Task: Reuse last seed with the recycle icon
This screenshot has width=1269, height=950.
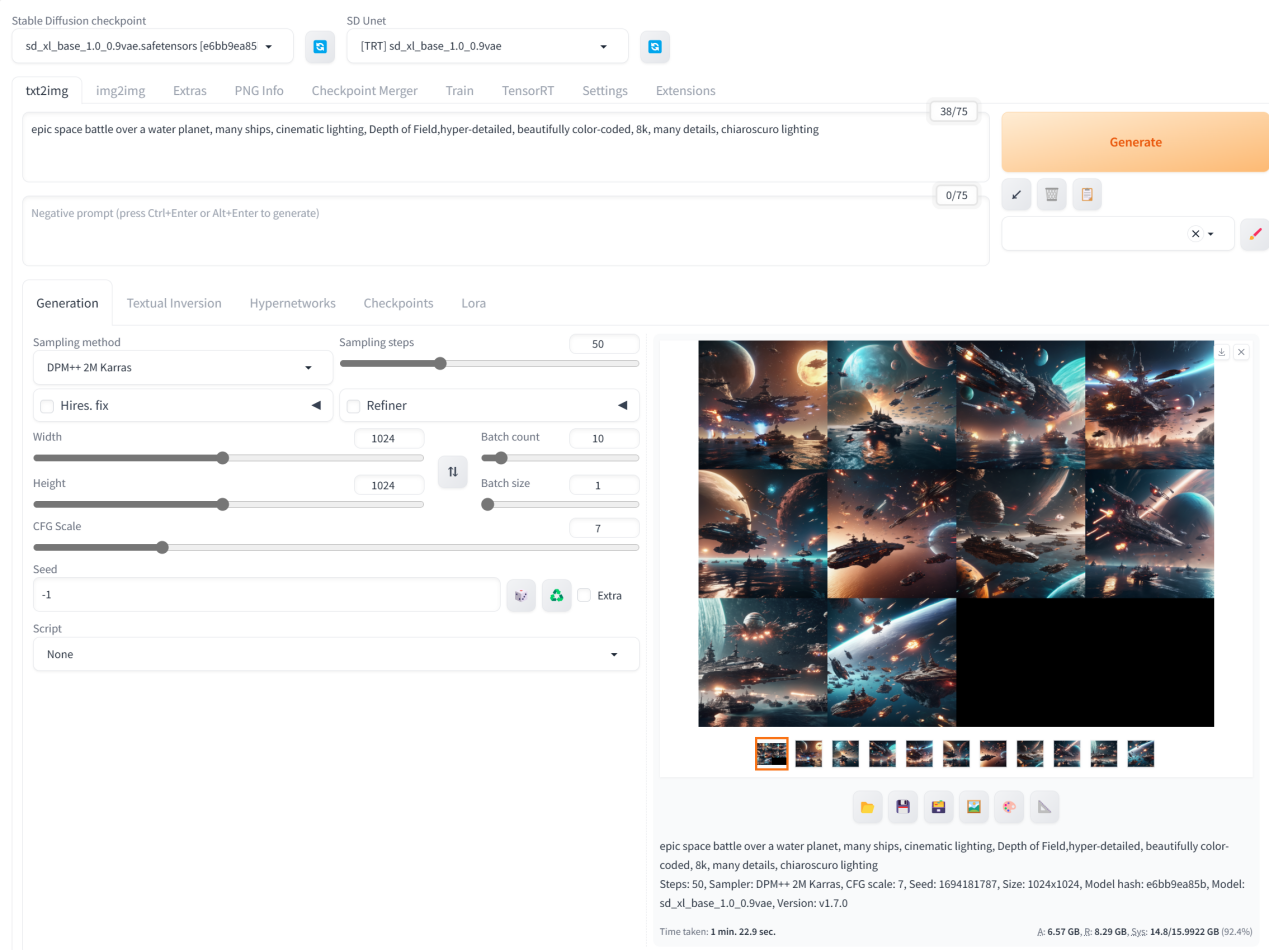Action: tap(556, 595)
